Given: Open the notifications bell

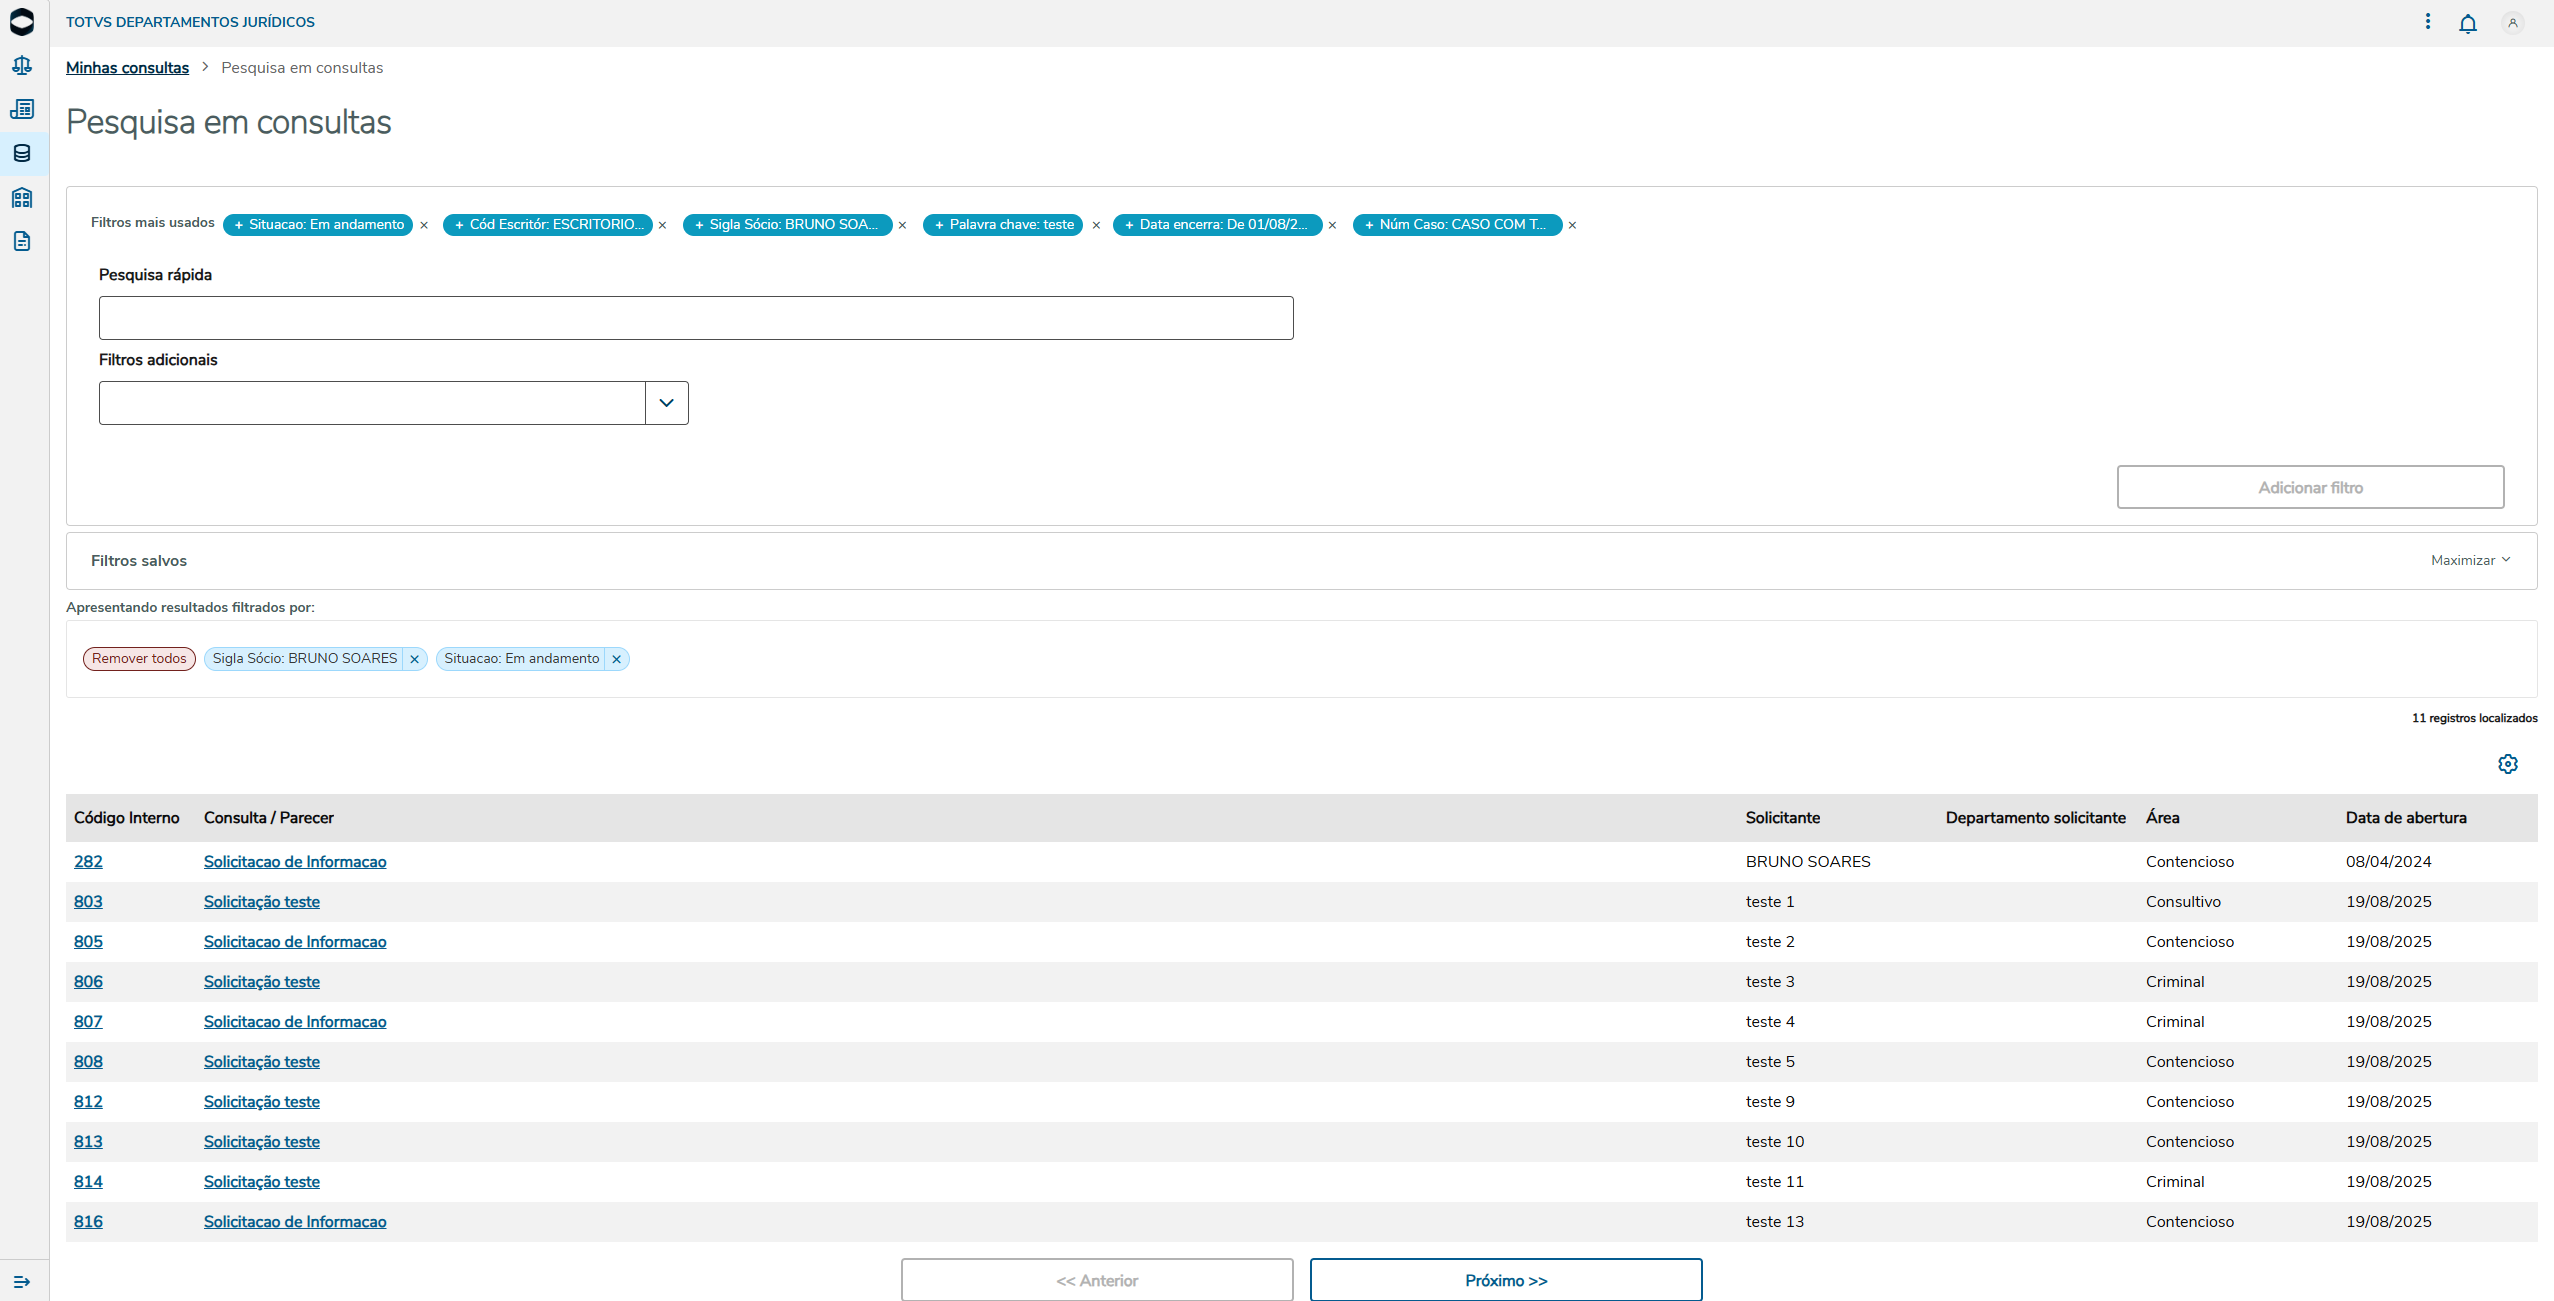Looking at the screenshot, I should click(2467, 23).
